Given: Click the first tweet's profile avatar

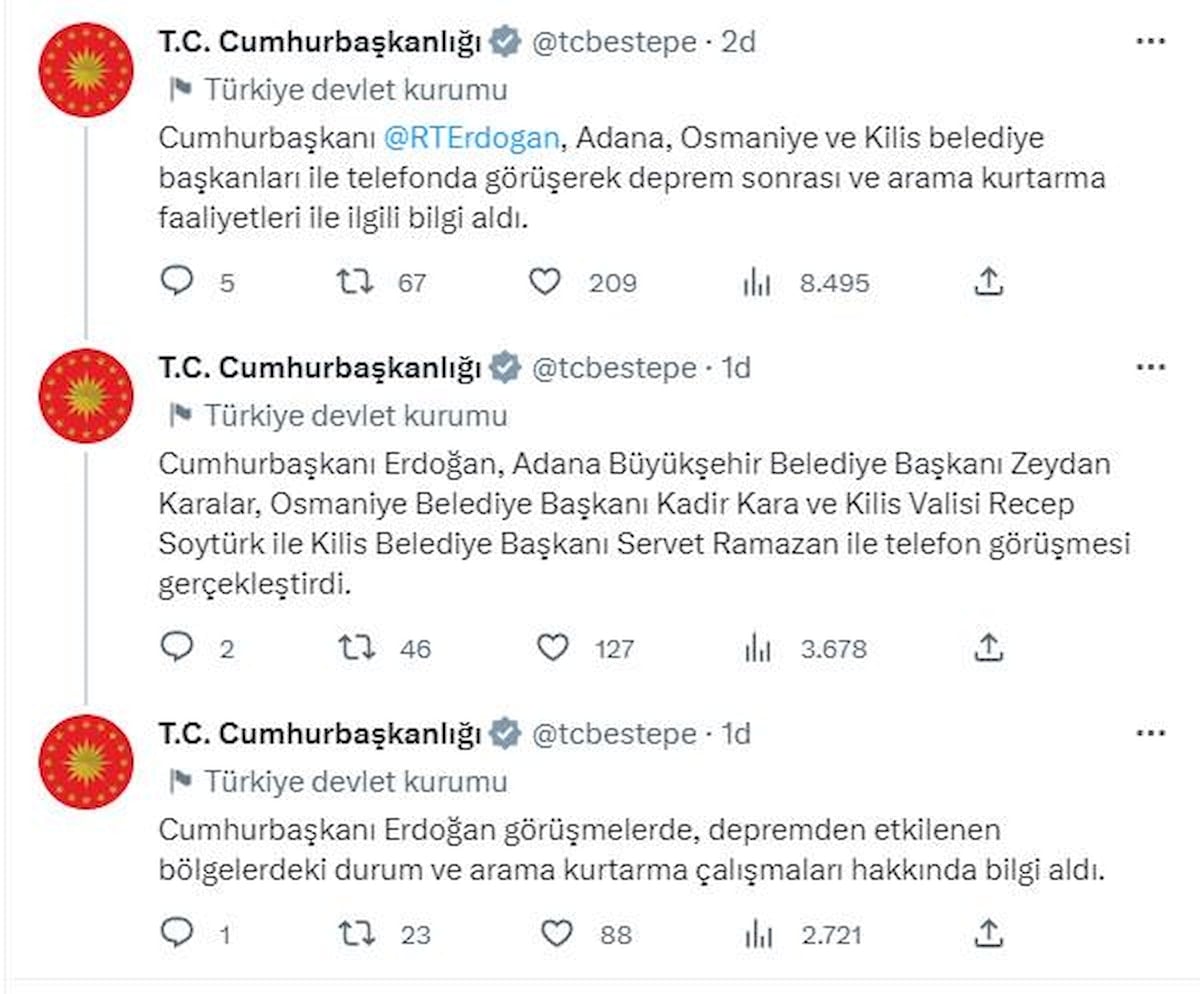Looking at the screenshot, I should coord(86,70).
